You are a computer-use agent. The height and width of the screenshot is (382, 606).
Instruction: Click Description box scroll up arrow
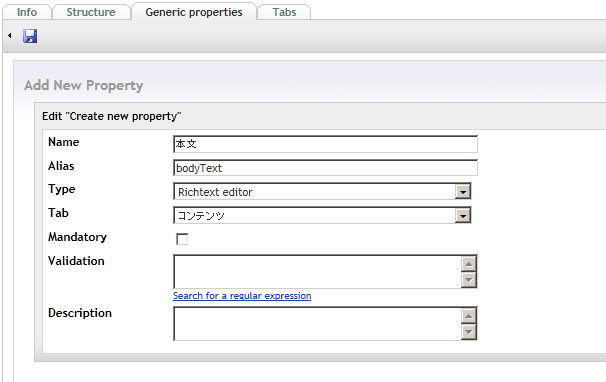click(469, 316)
